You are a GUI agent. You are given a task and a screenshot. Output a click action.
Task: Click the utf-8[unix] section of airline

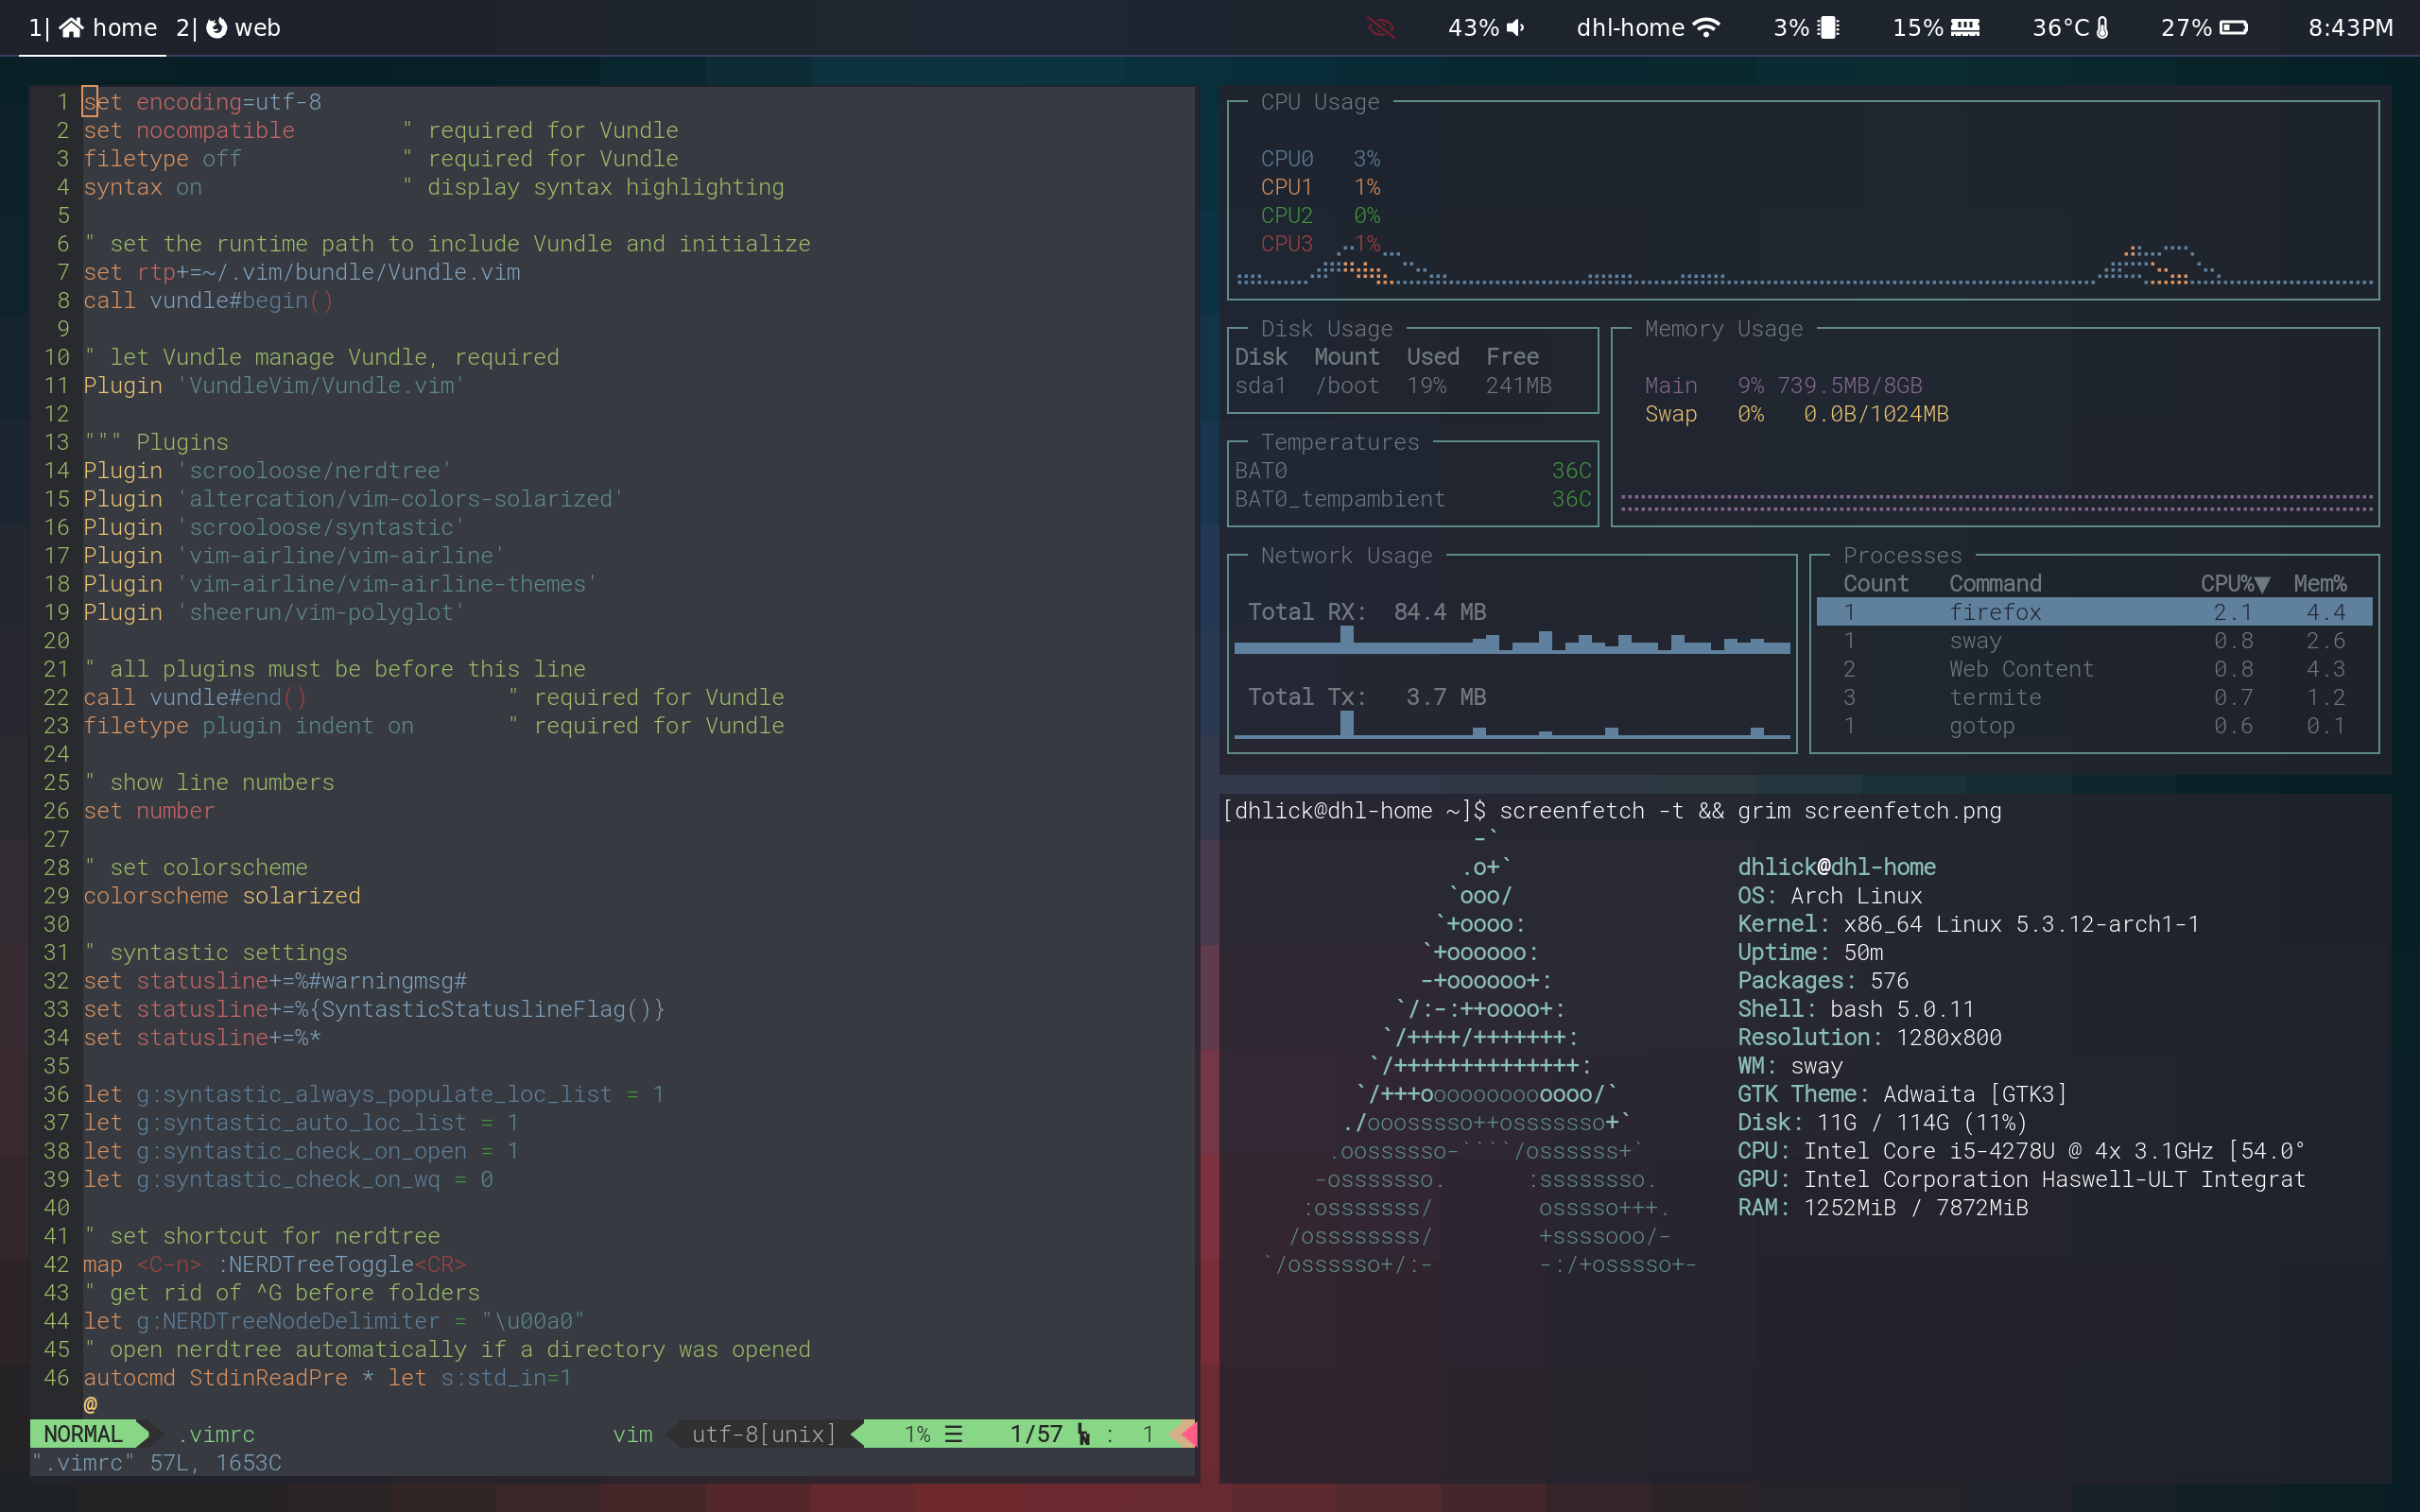tap(764, 1434)
